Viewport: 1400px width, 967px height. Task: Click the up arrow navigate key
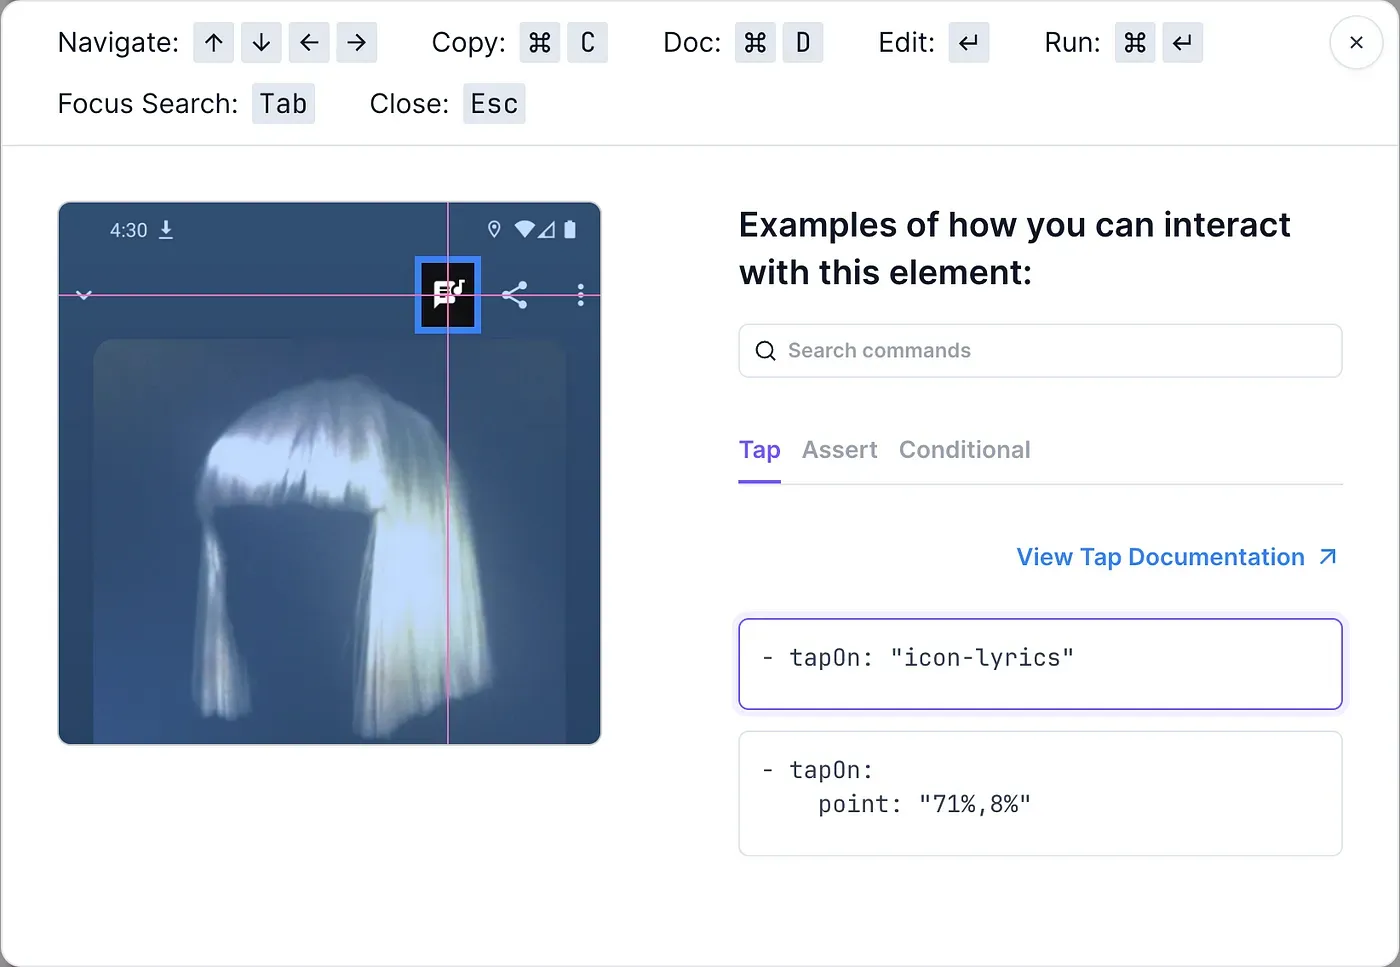[213, 43]
